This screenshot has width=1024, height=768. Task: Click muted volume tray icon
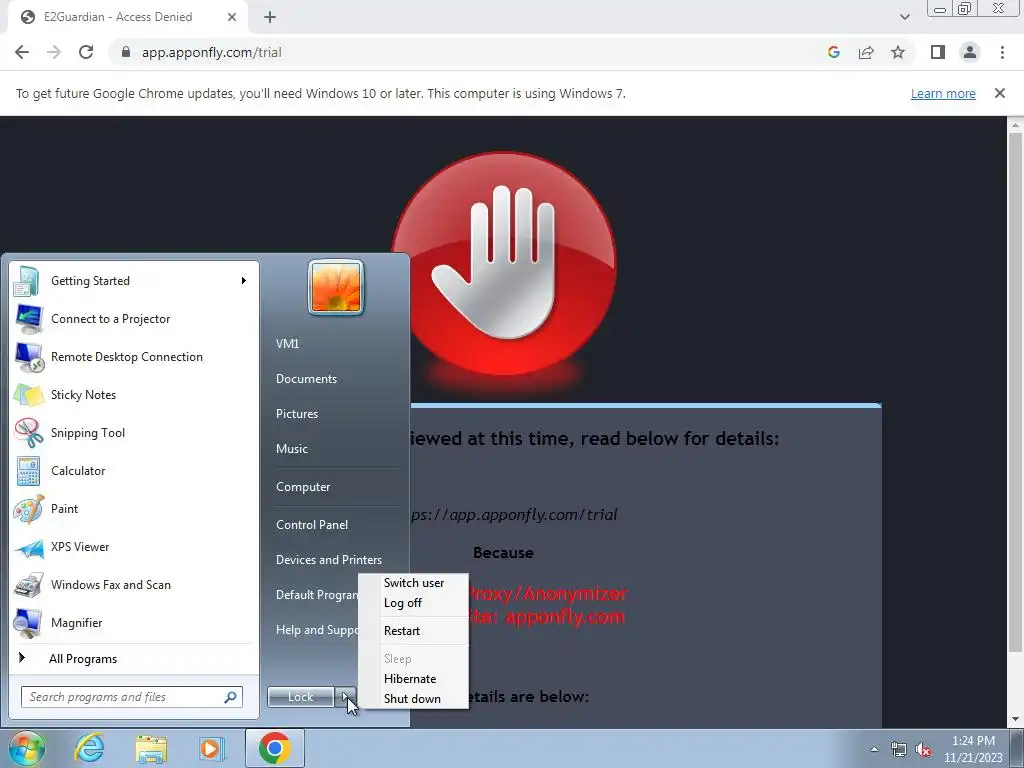click(923, 750)
